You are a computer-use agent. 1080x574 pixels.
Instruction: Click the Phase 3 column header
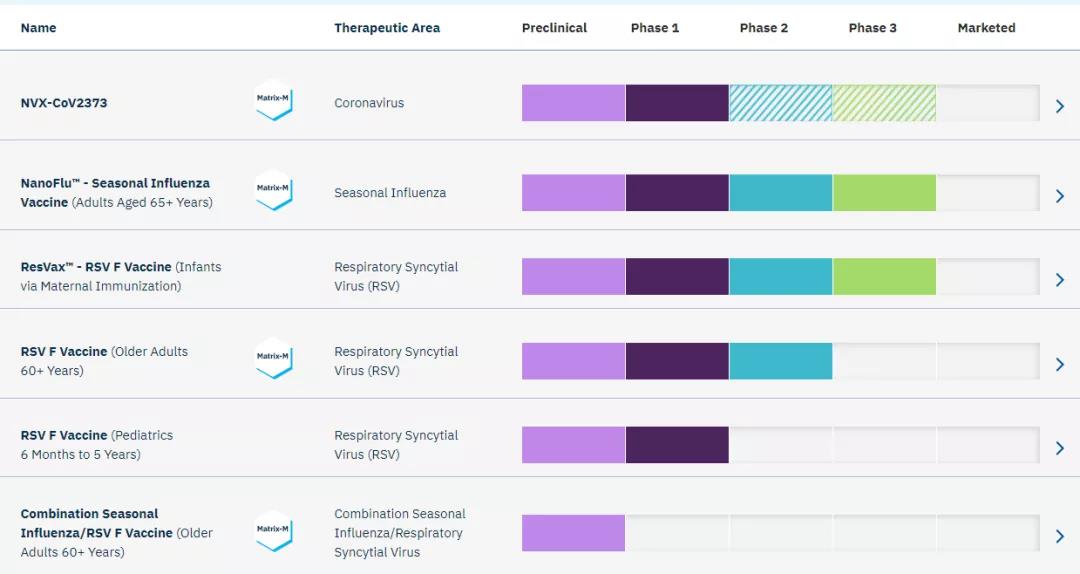[872, 28]
